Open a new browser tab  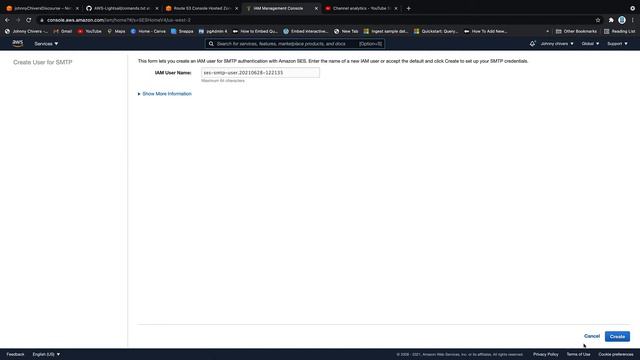pos(409,8)
